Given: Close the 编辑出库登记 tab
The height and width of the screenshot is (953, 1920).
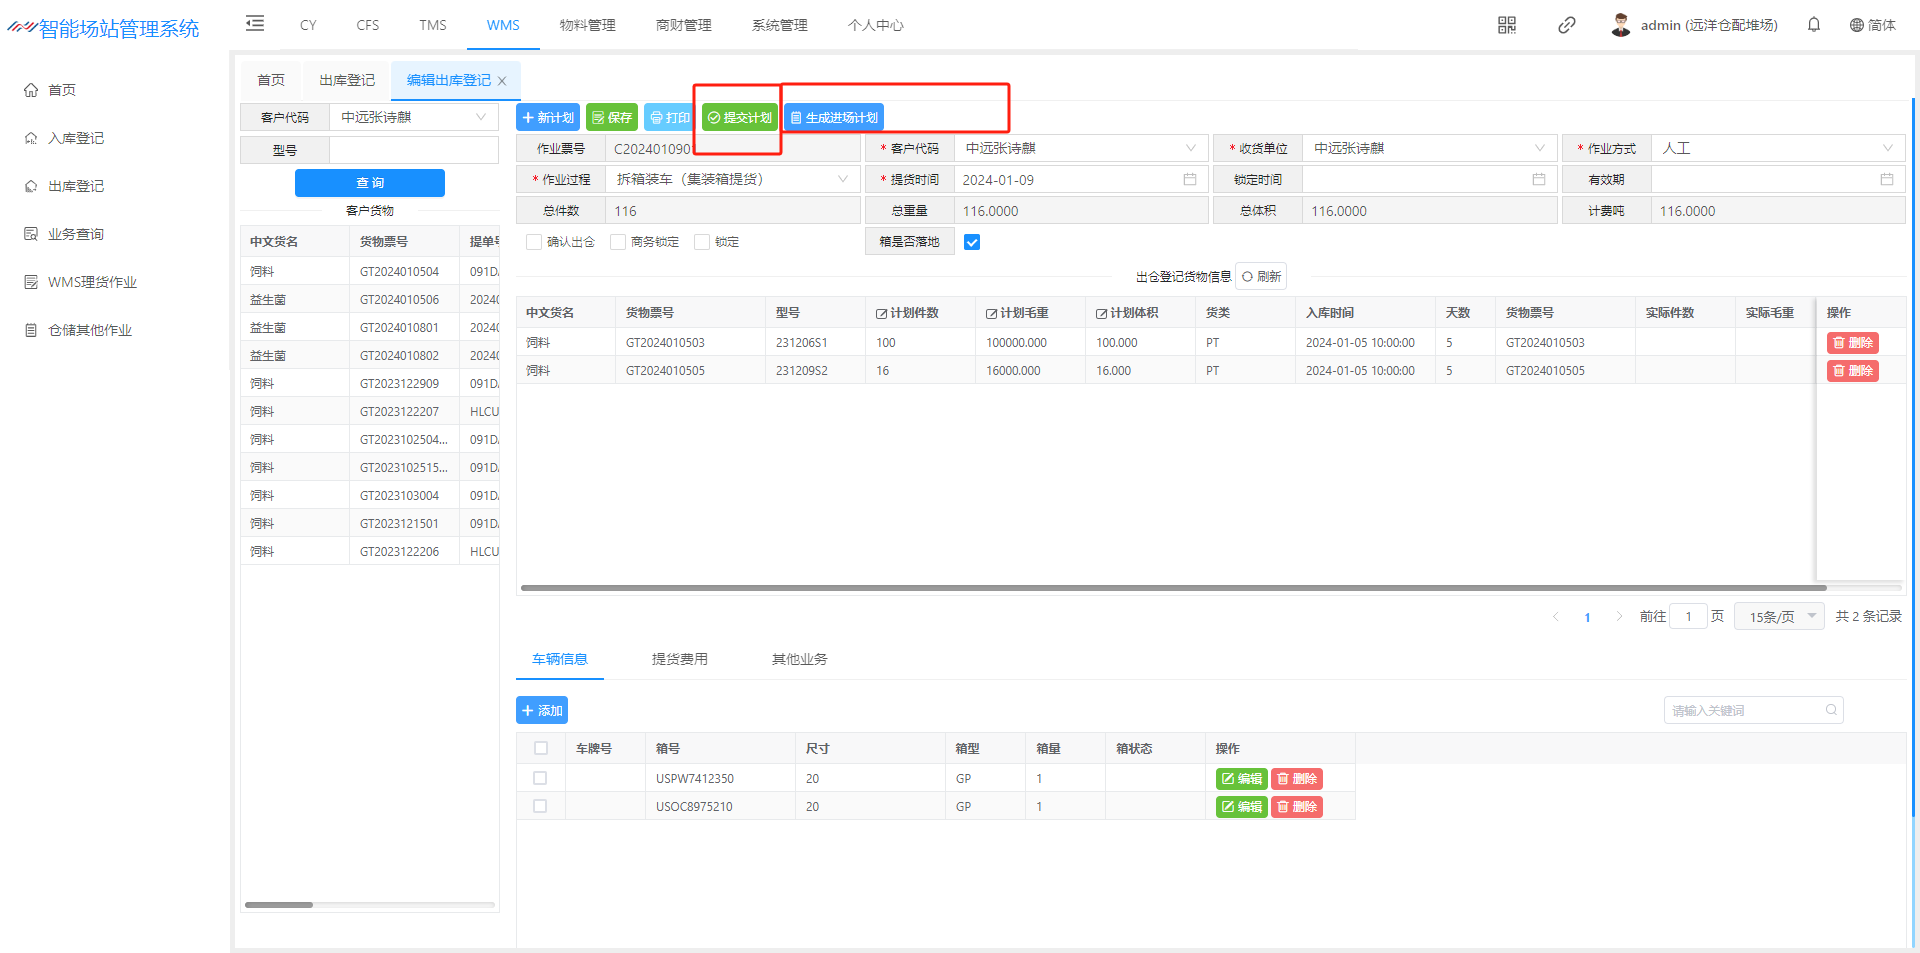Looking at the screenshot, I should [x=502, y=81].
